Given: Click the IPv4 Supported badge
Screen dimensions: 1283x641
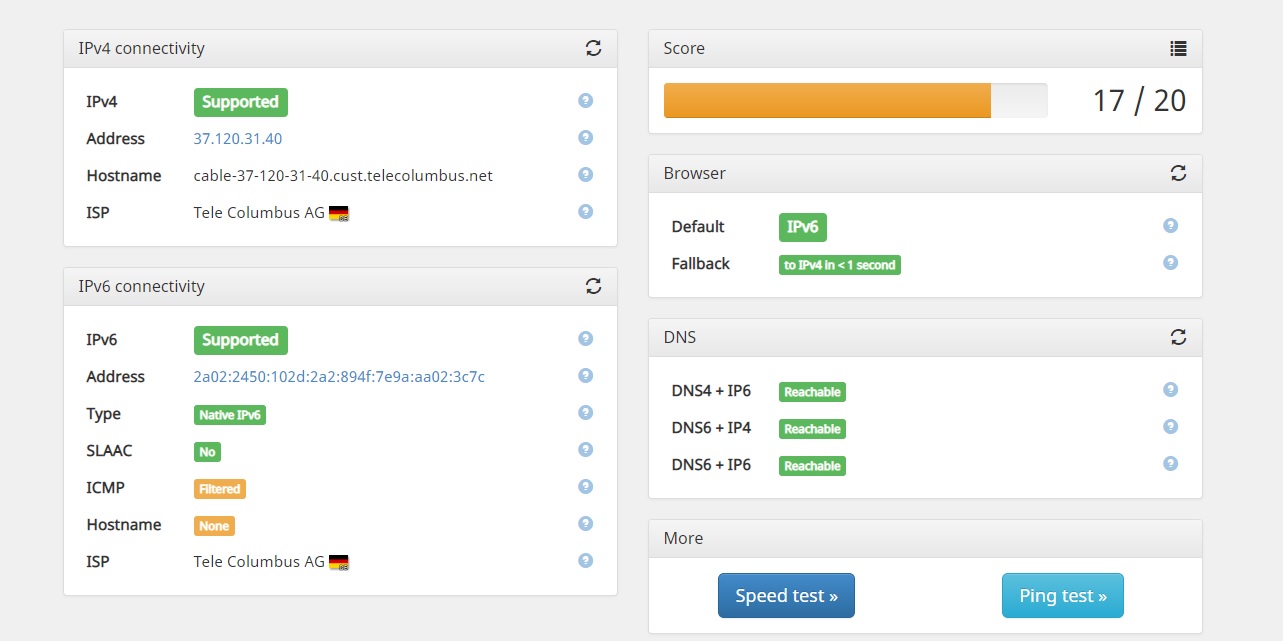Looking at the screenshot, I should 241,102.
